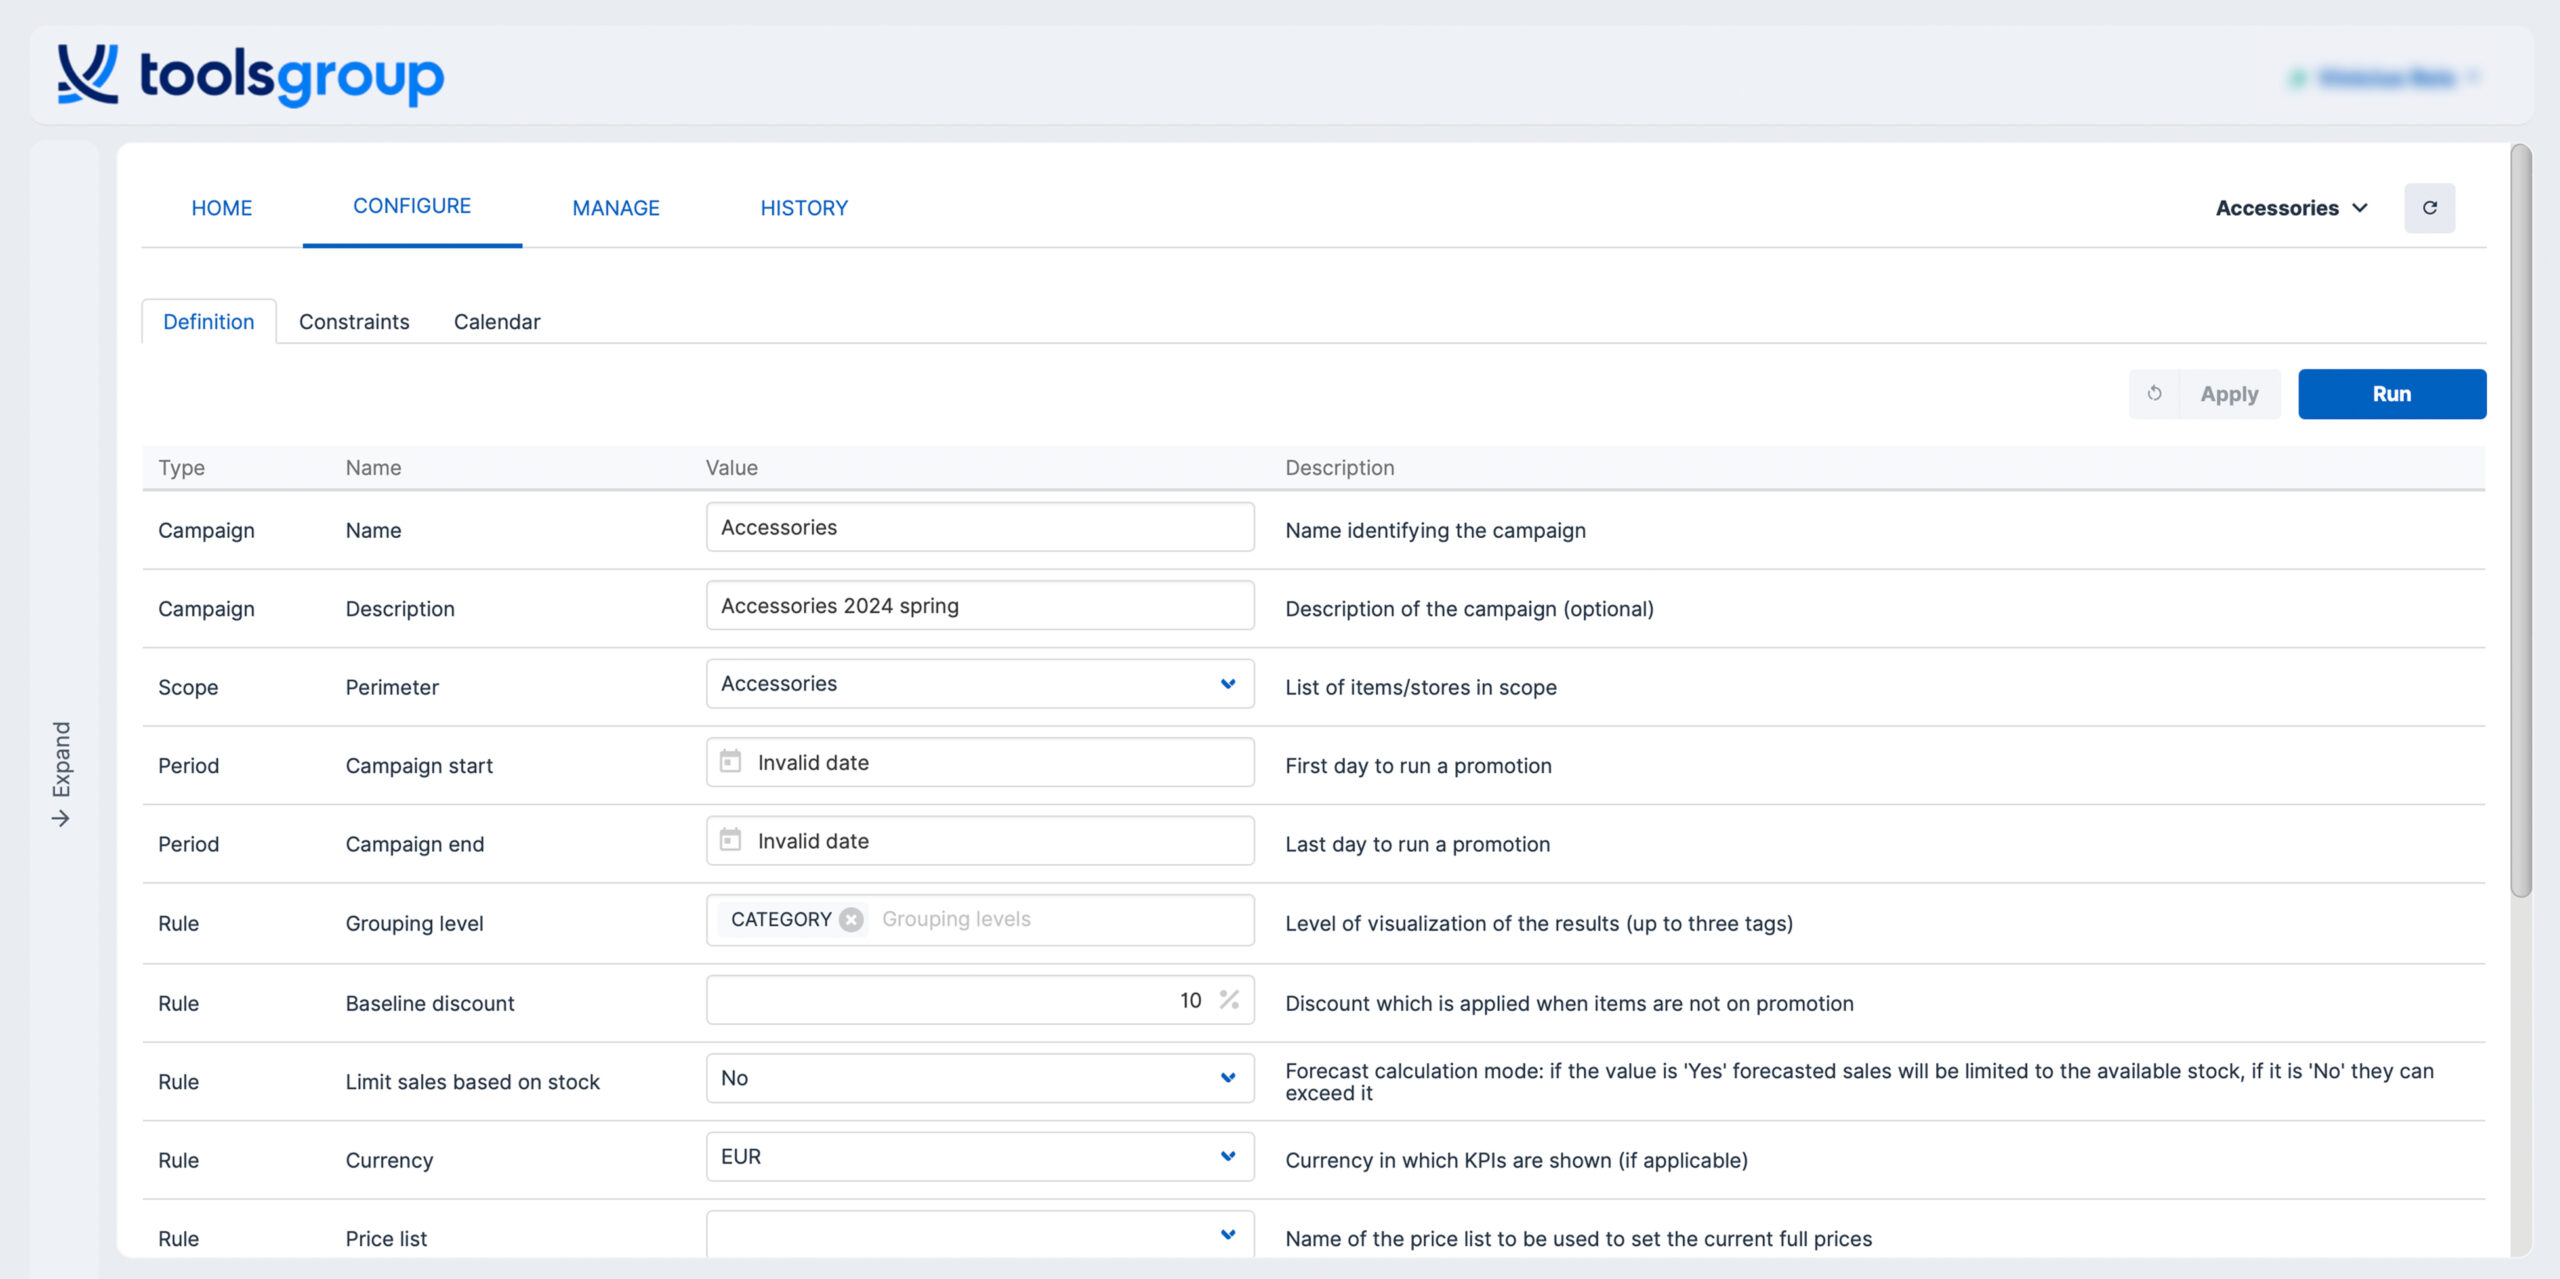Click the Campaign end date field

point(980,840)
